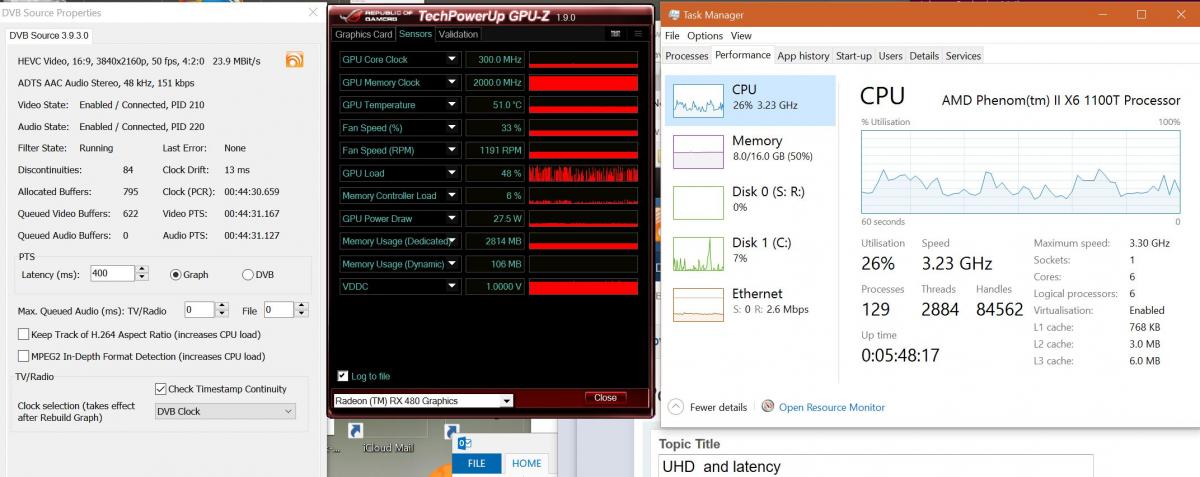Screen dimensions: 1200x477
Task: Open the Processes tab in Task Manager
Action: point(687,56)
